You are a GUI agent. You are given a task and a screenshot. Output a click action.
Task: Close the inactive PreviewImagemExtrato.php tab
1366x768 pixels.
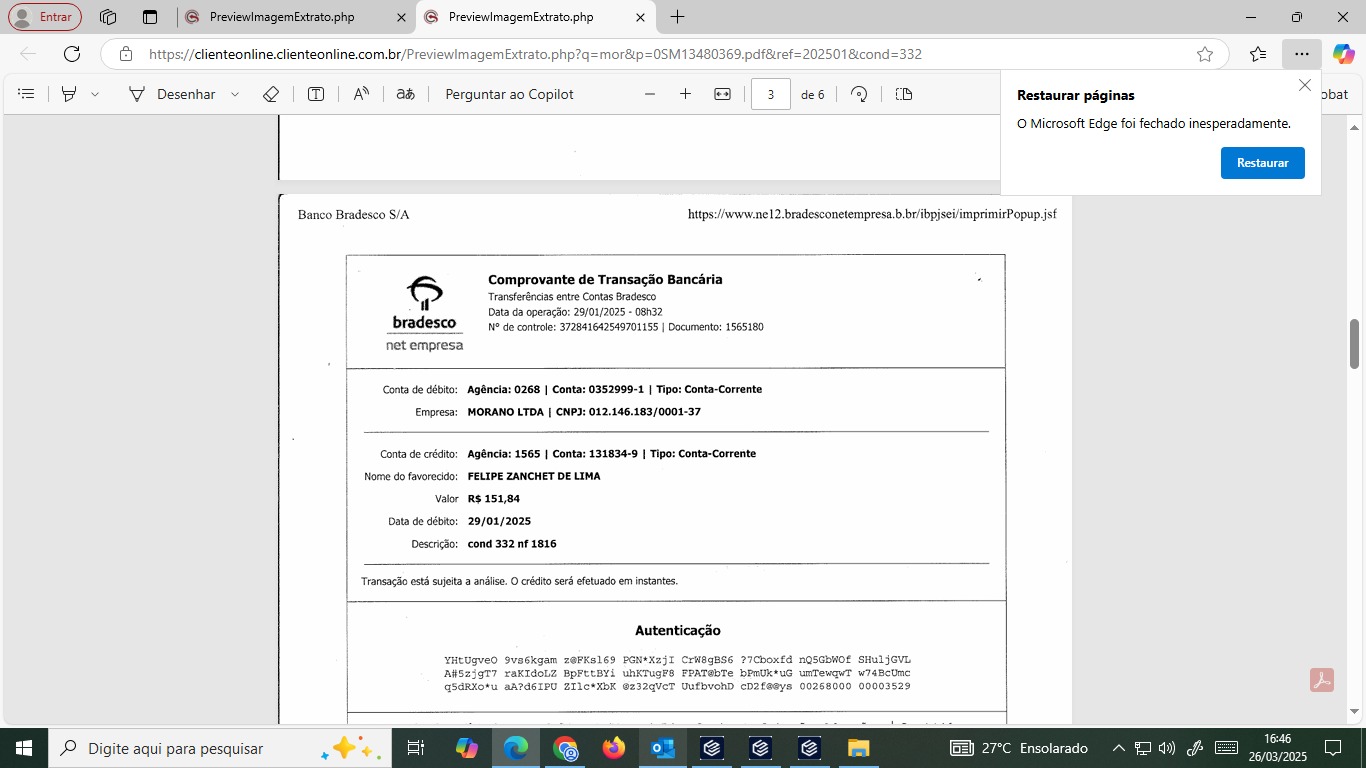pyautogui.click(x=401, y=17)
